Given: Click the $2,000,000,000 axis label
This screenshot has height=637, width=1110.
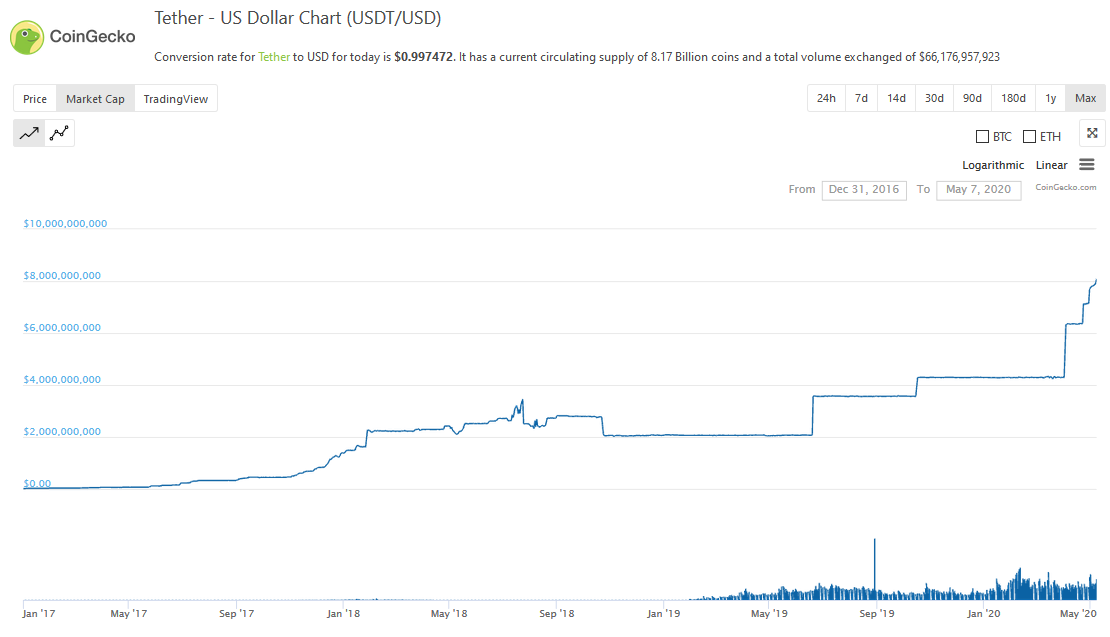Looking at the screenshot, I should [62, 432].
